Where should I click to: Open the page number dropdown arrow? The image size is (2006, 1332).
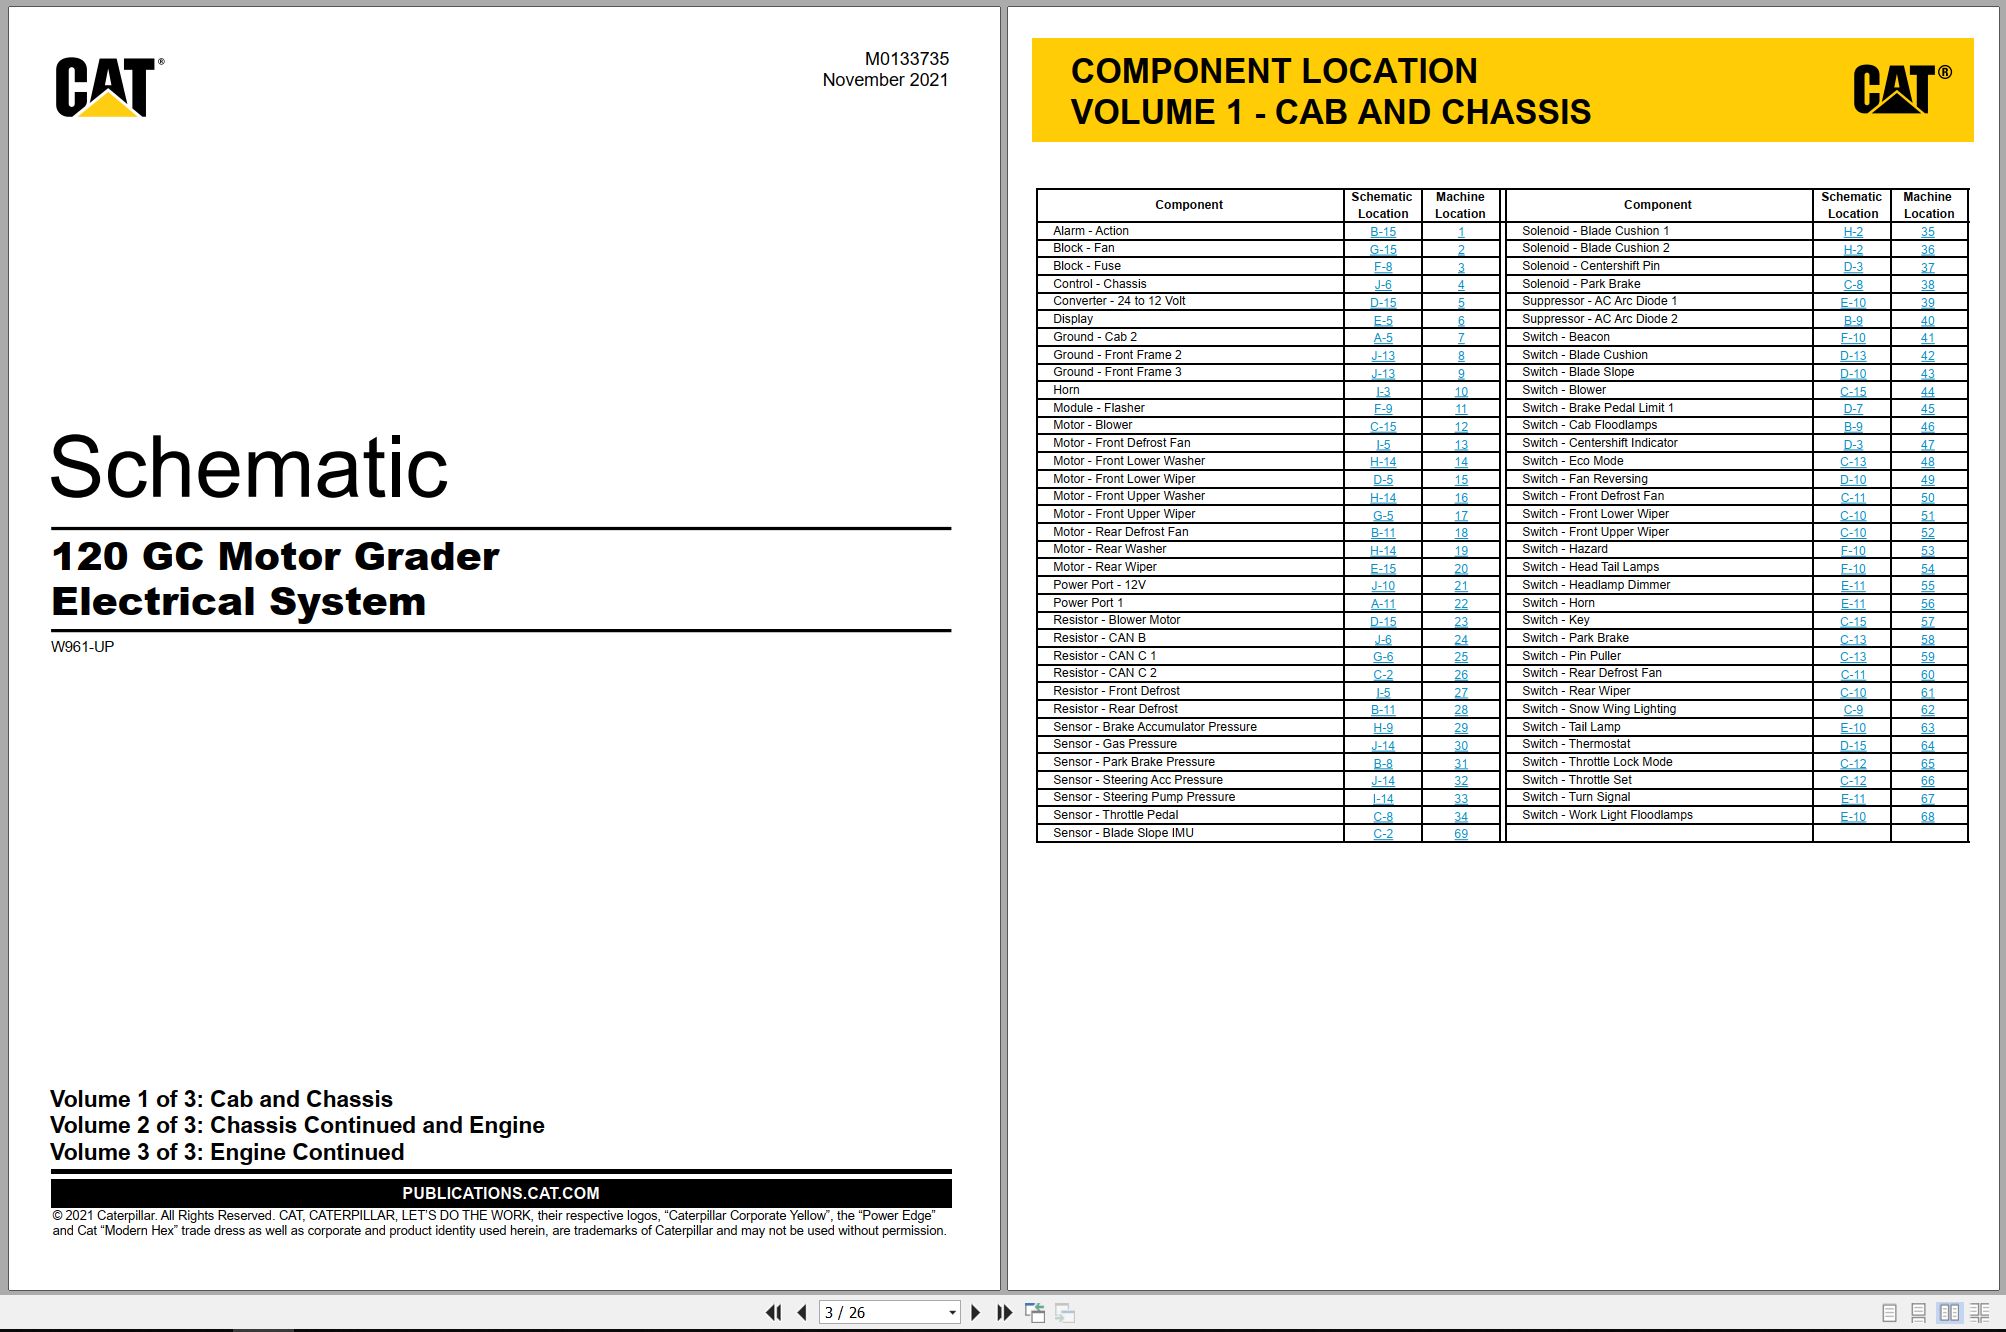pyautogui.click(x=952, y=1313)
